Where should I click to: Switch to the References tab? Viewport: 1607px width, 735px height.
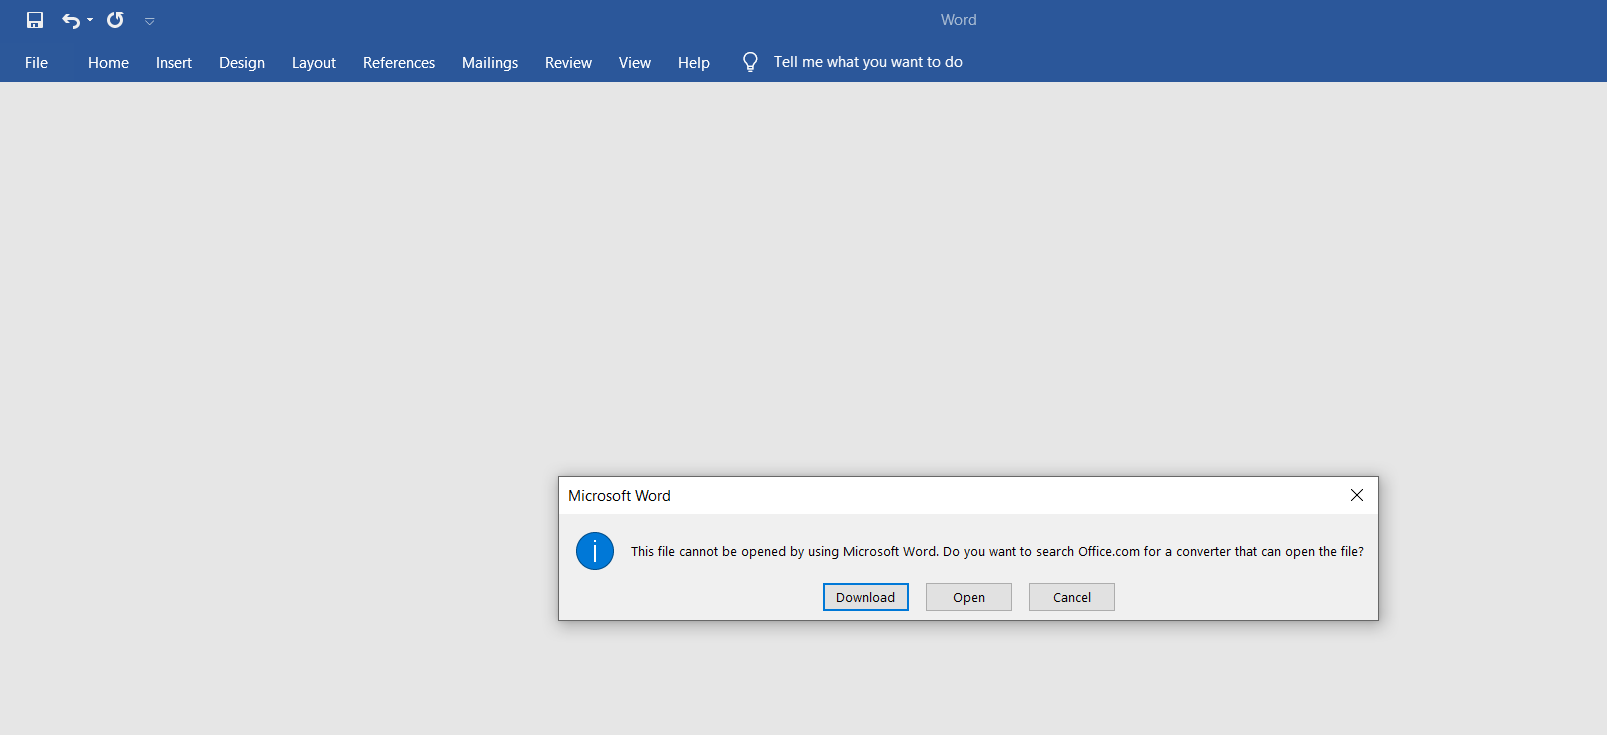tap(399, 62)
